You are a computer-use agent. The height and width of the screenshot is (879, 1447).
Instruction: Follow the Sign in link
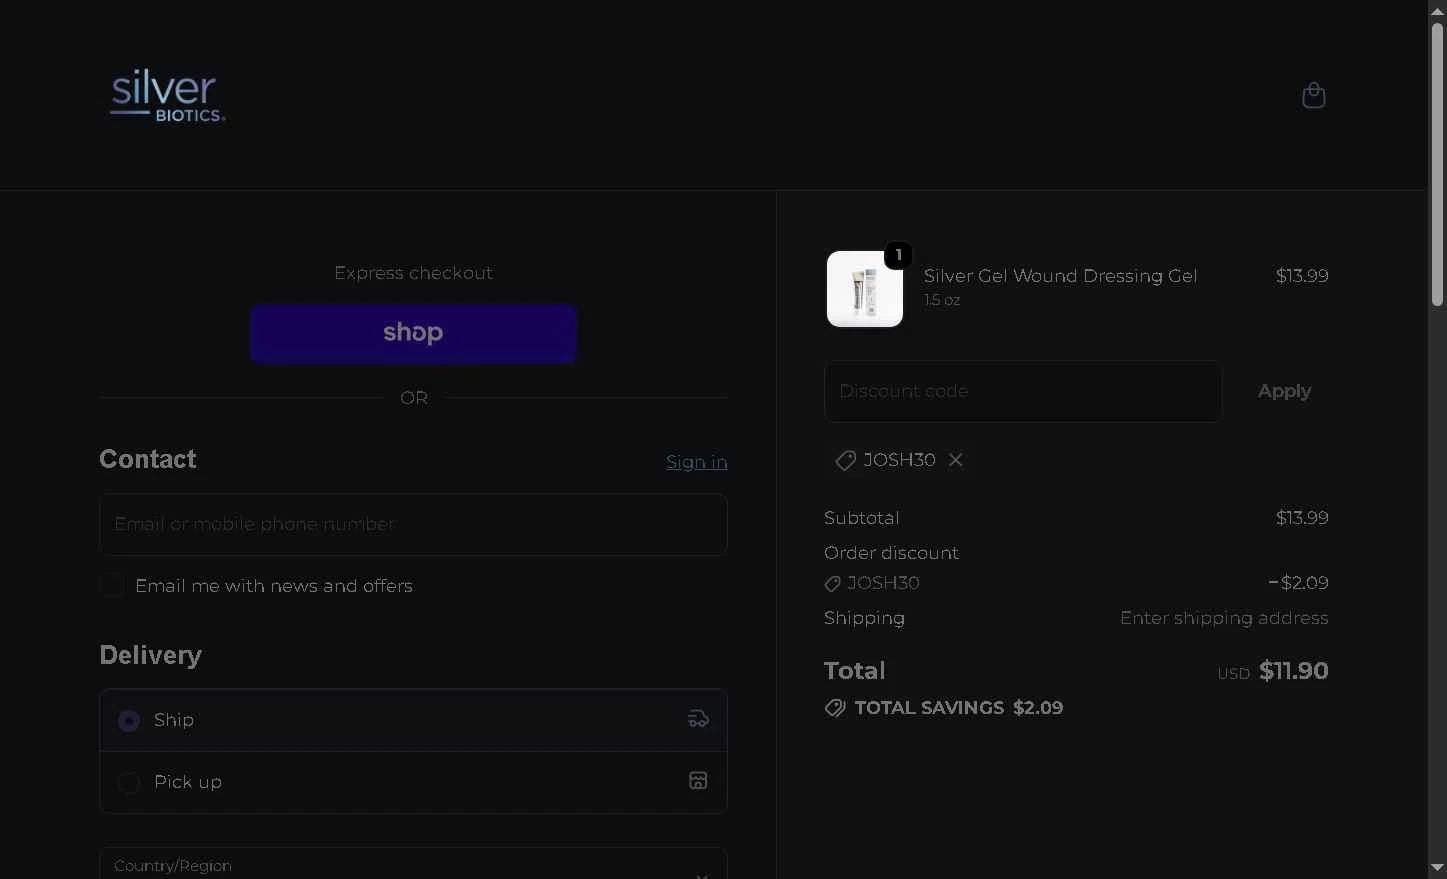point(697,462)
